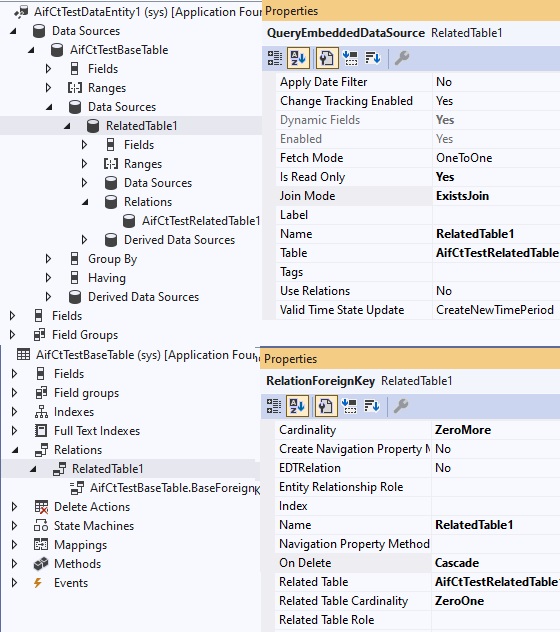Click wrench icon in upper Properties toolbar
Screen dimensions: 560x632
point(402,58)
